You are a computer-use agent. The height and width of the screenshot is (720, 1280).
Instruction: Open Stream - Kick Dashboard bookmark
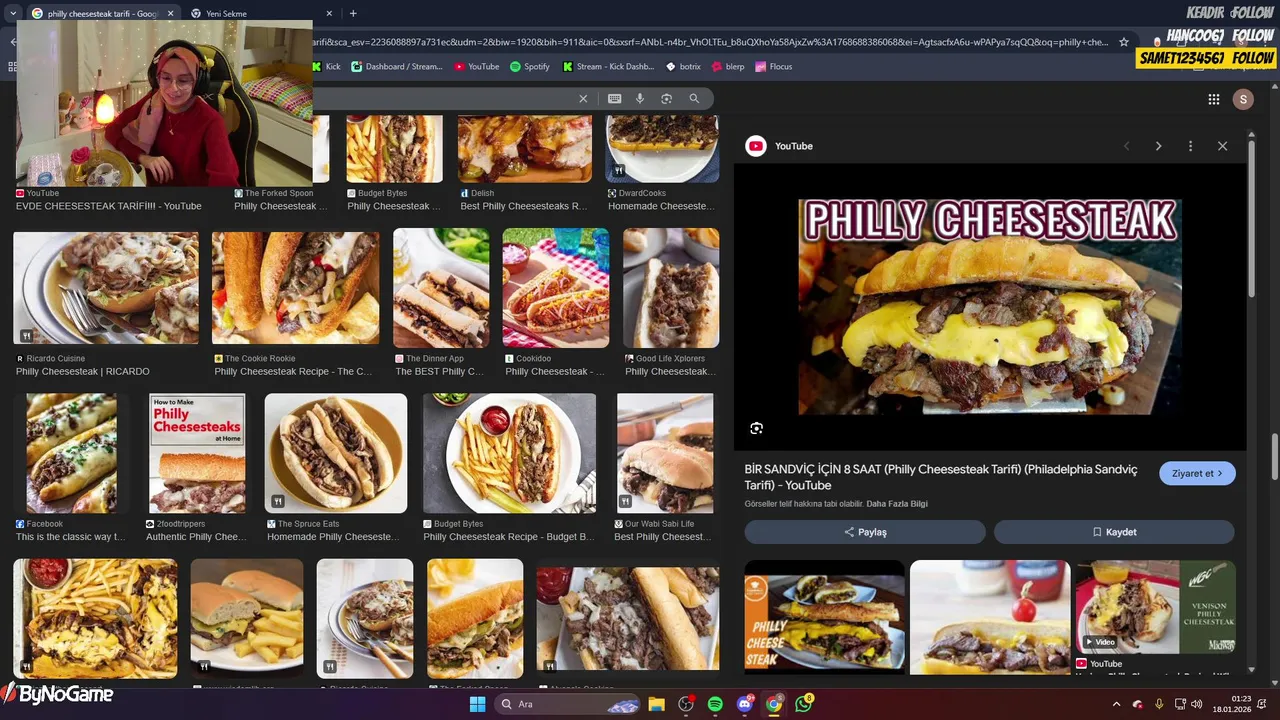tap(608, 66)
